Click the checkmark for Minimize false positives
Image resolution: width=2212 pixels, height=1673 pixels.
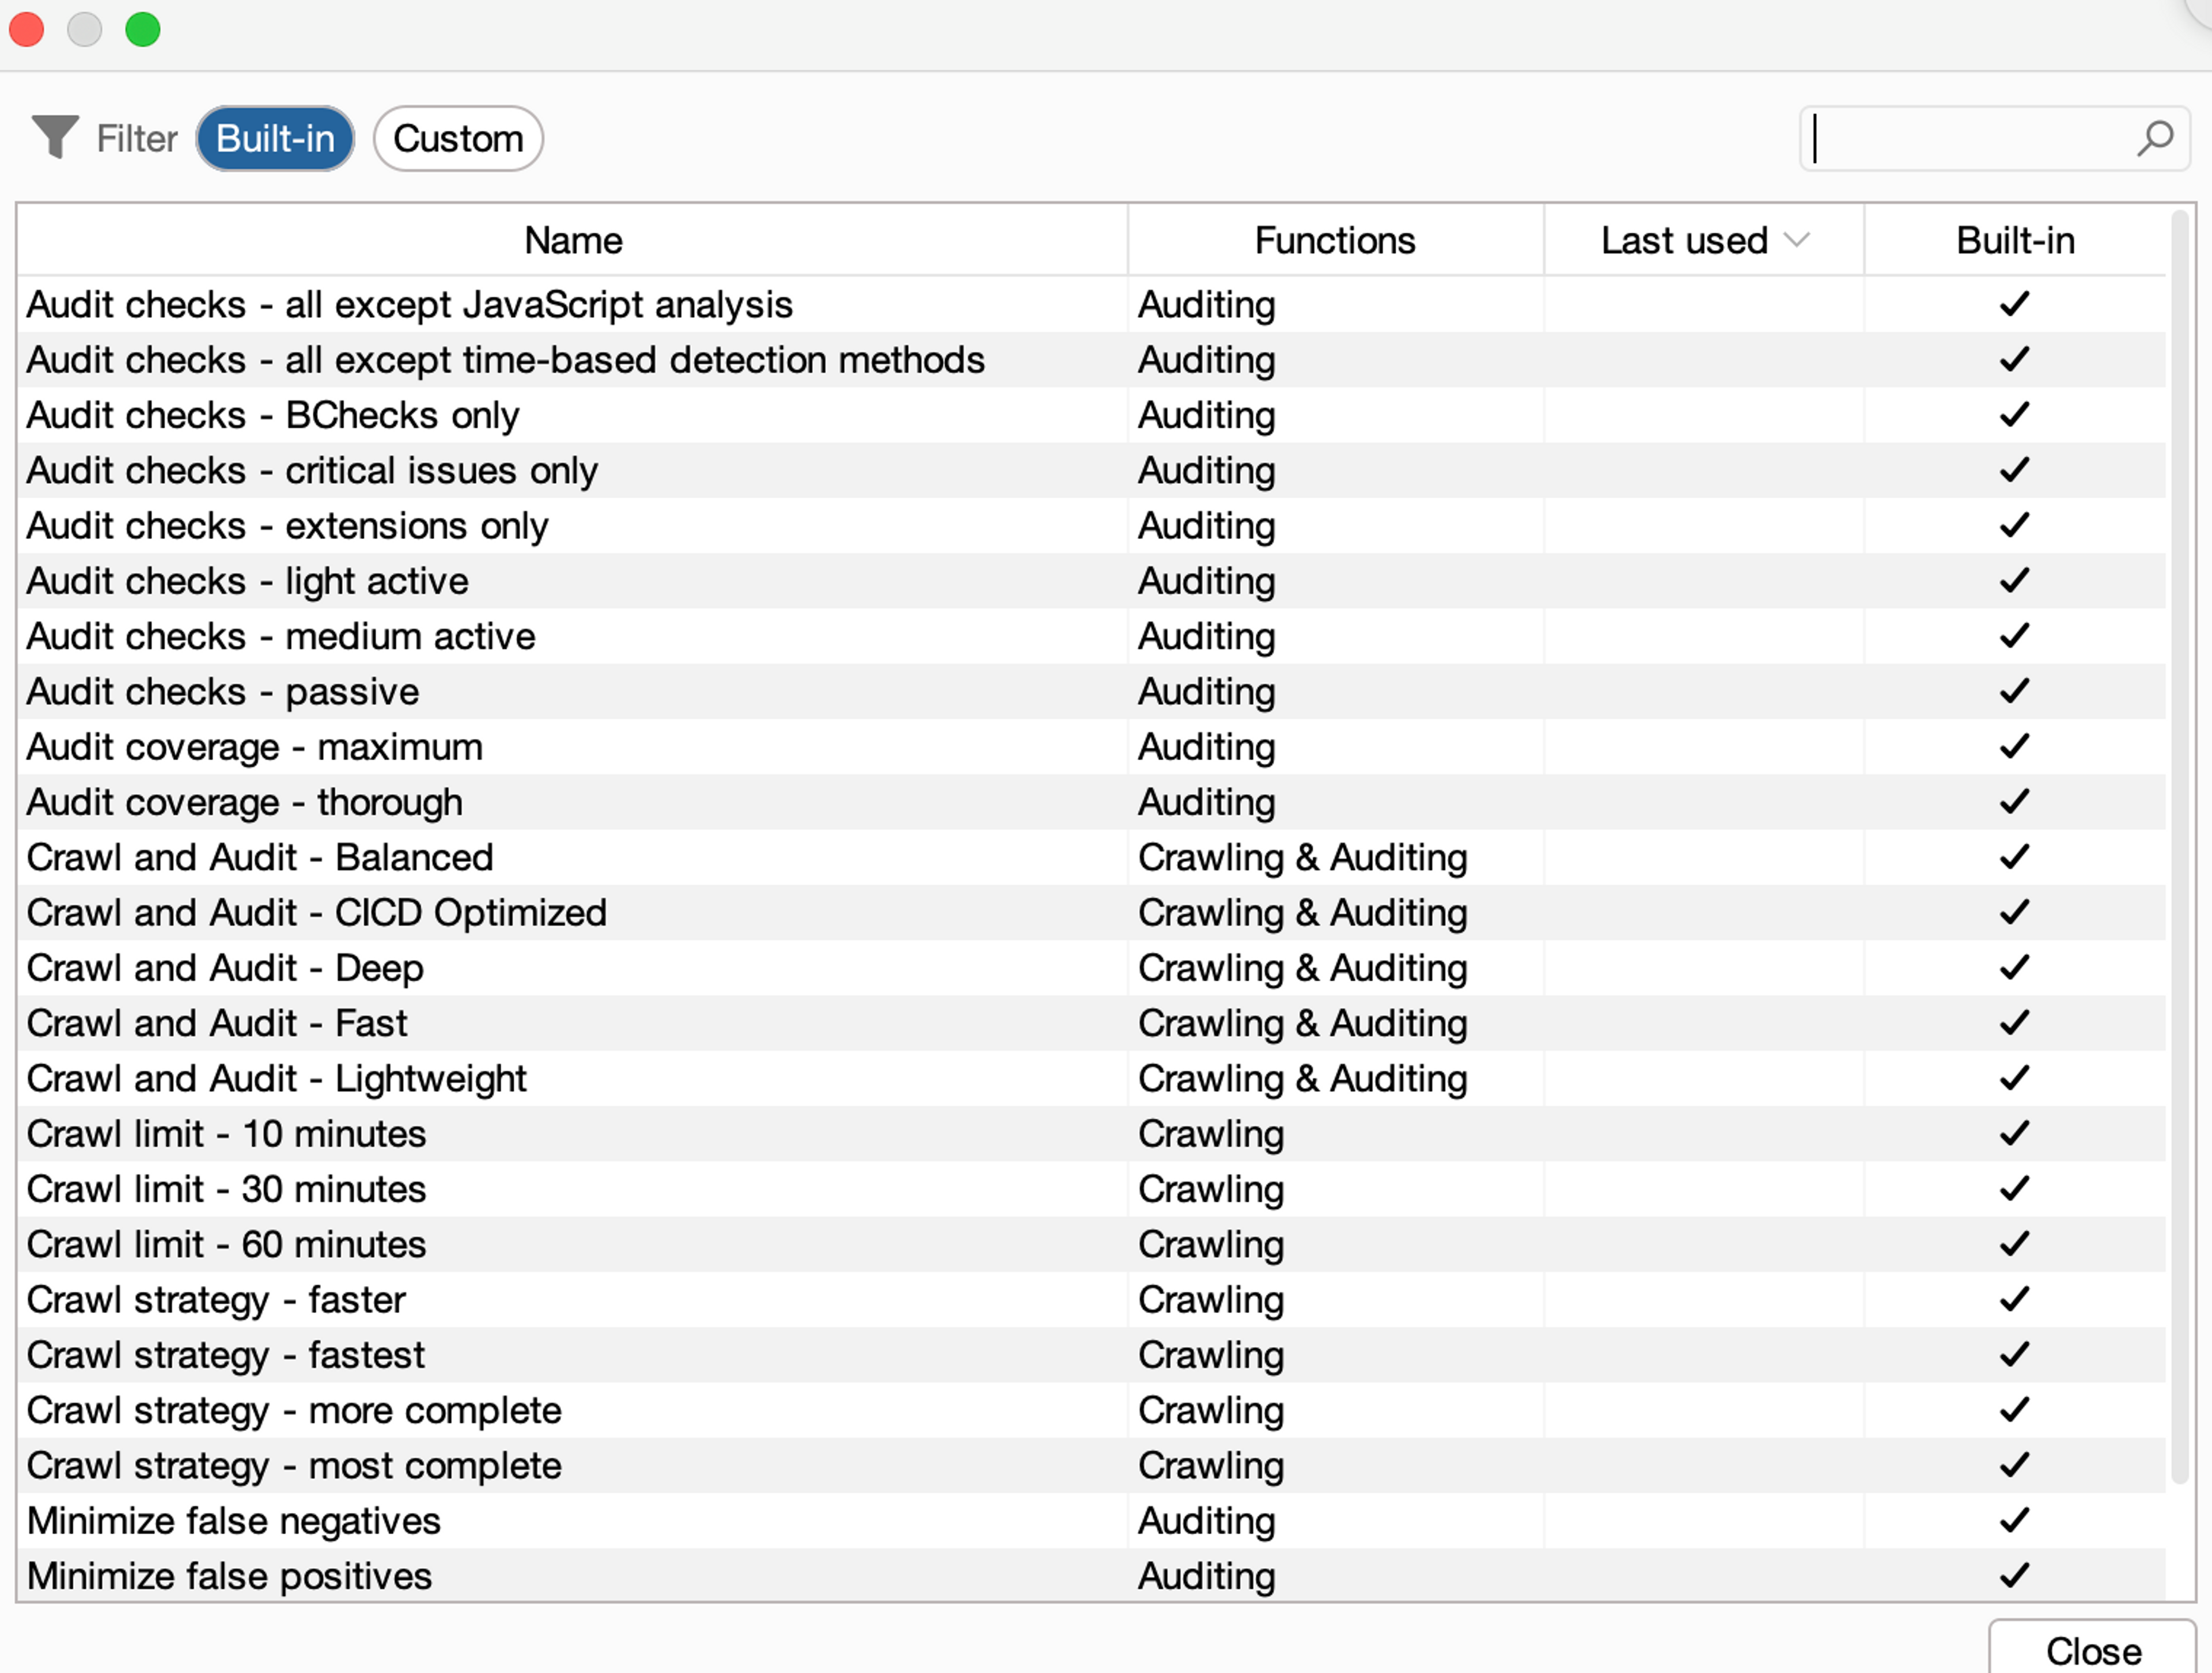point(2014,1576)
